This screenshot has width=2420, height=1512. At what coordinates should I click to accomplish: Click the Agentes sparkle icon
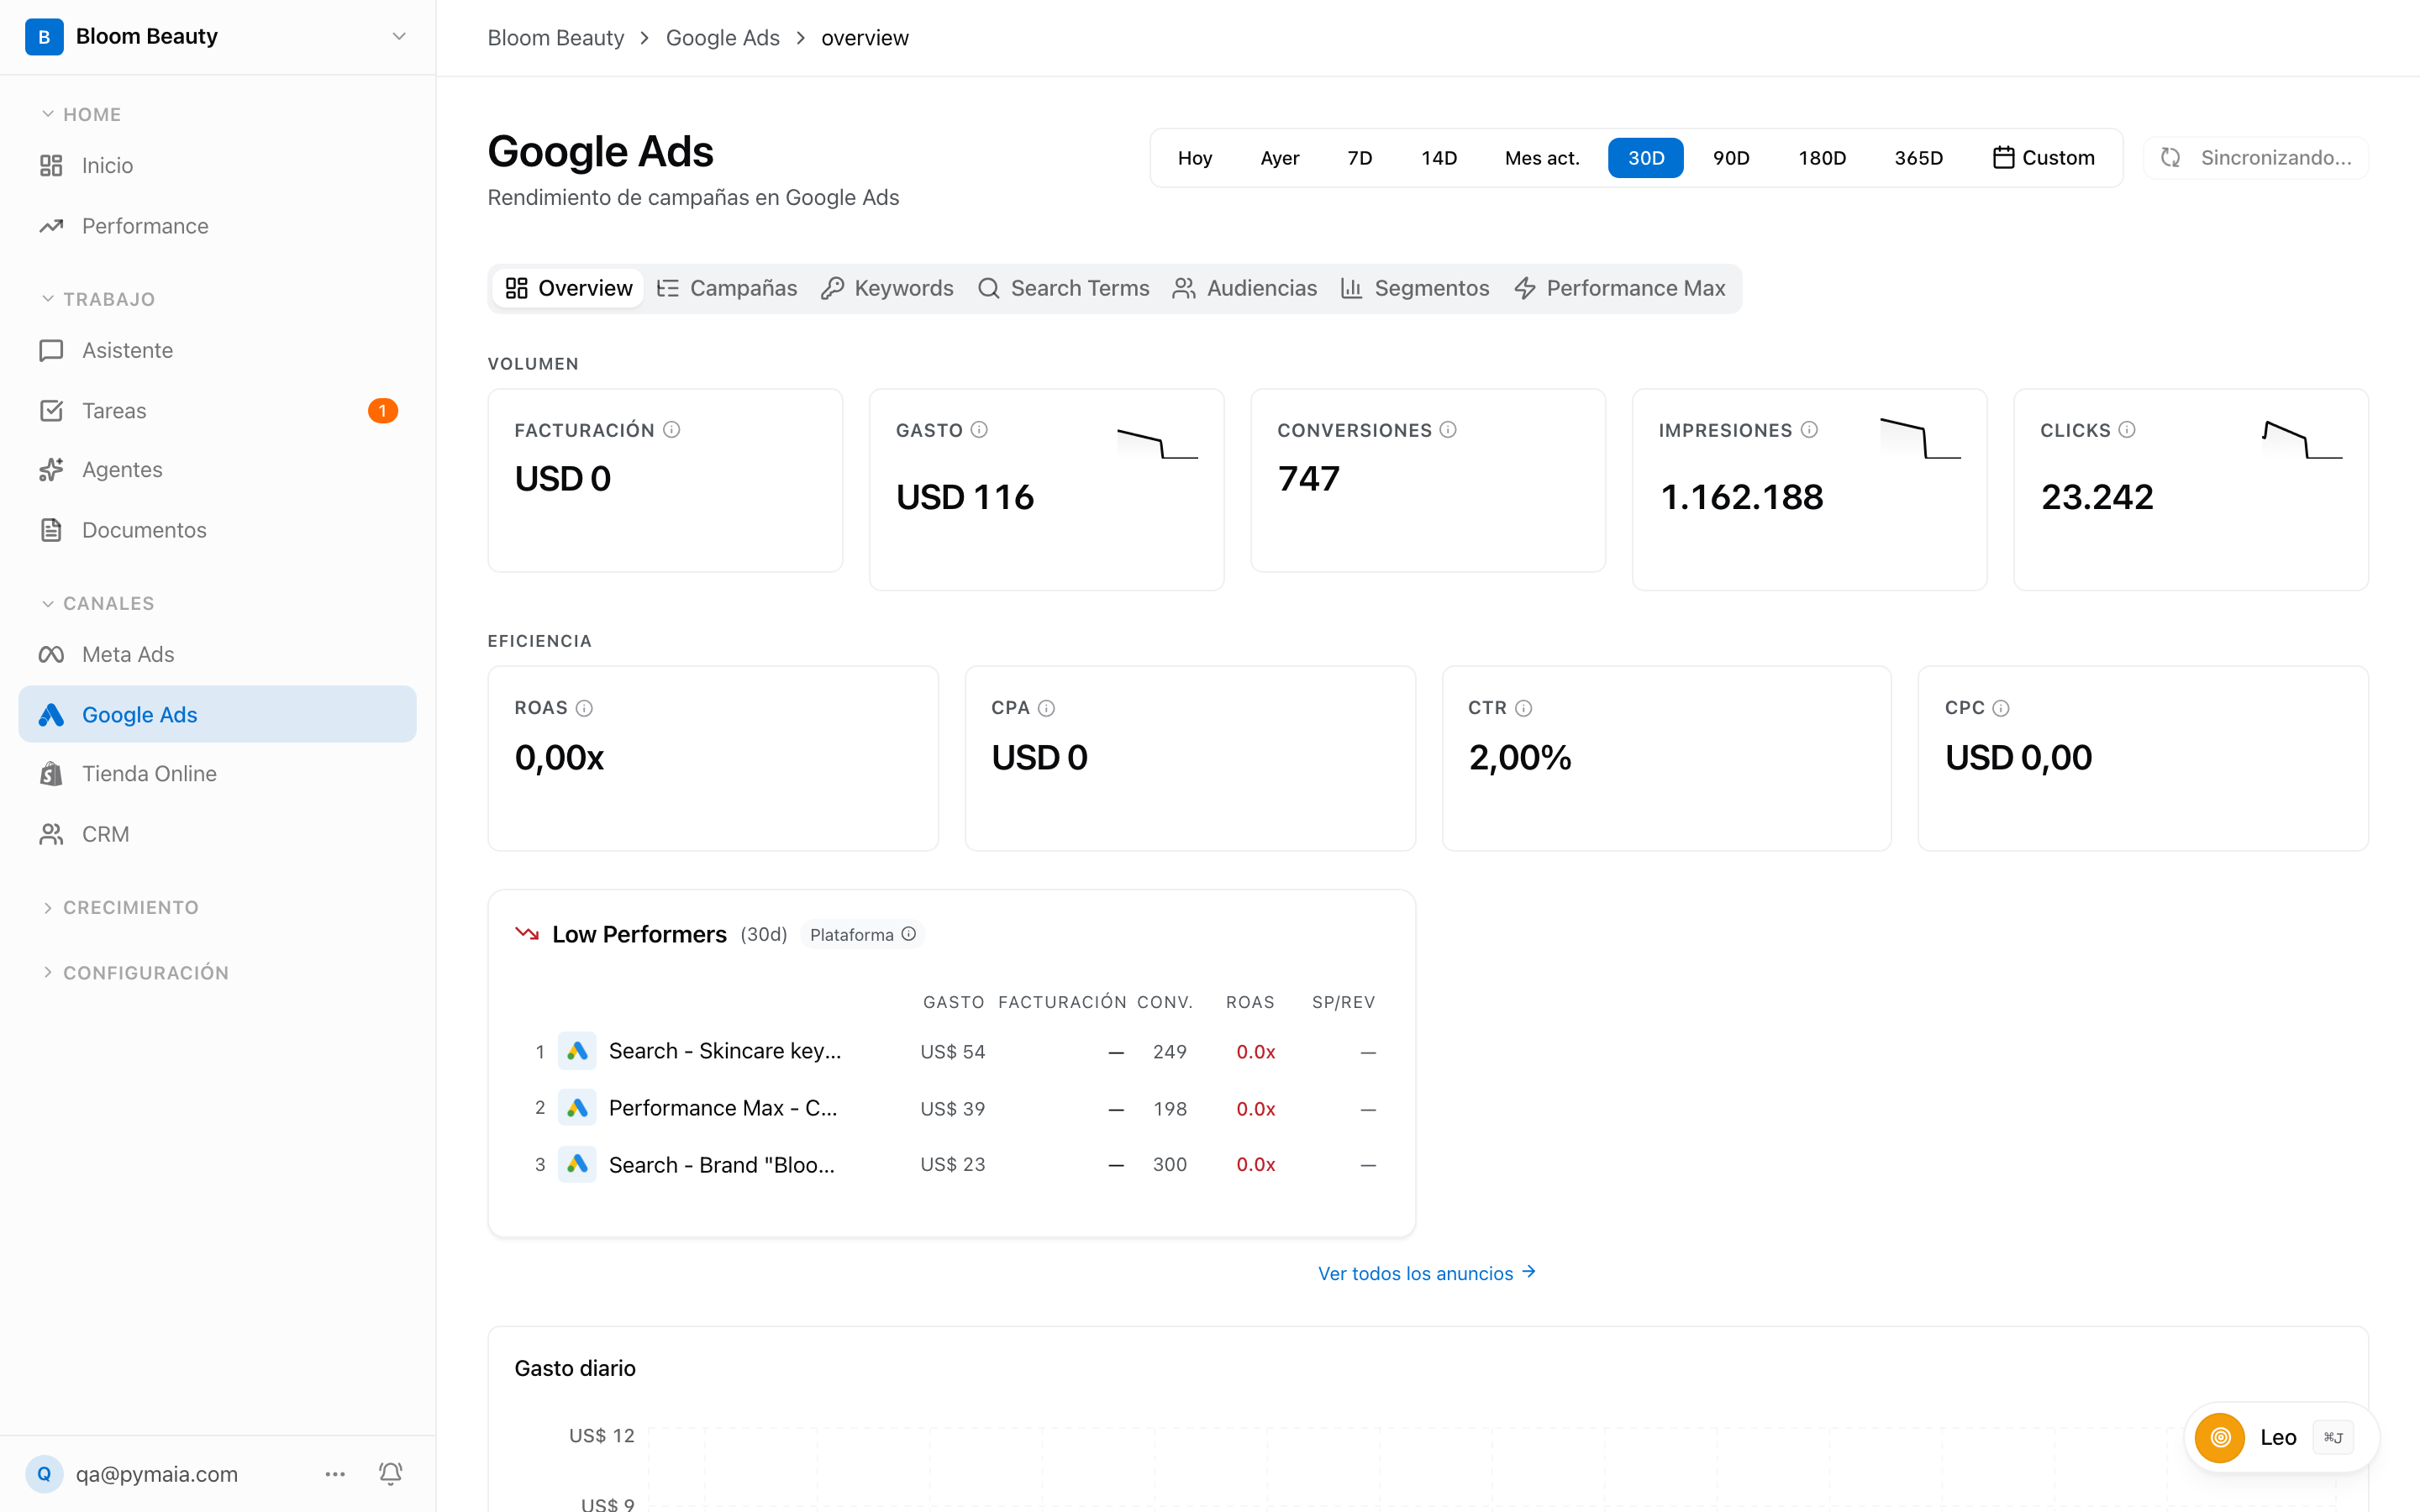click(51, 470)
